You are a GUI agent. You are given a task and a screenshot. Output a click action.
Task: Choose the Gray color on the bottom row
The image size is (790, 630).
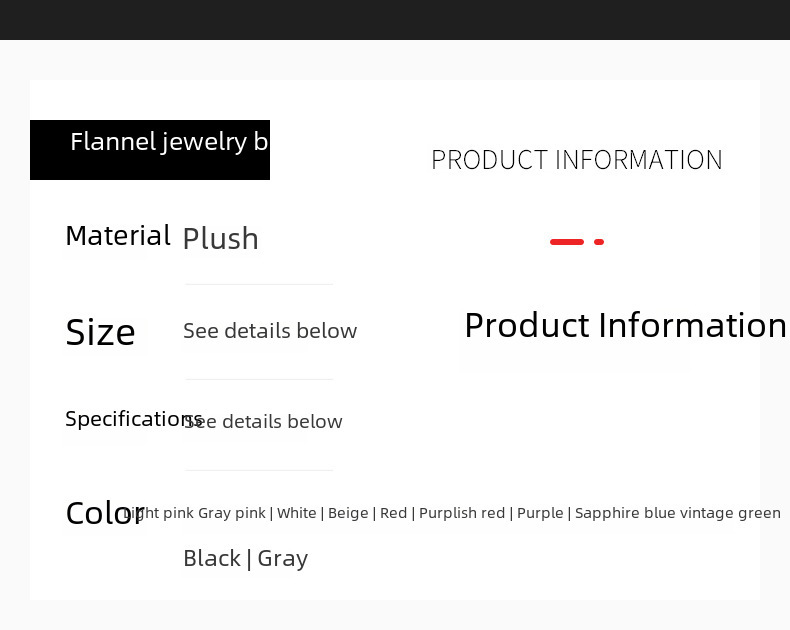[283, 558]
